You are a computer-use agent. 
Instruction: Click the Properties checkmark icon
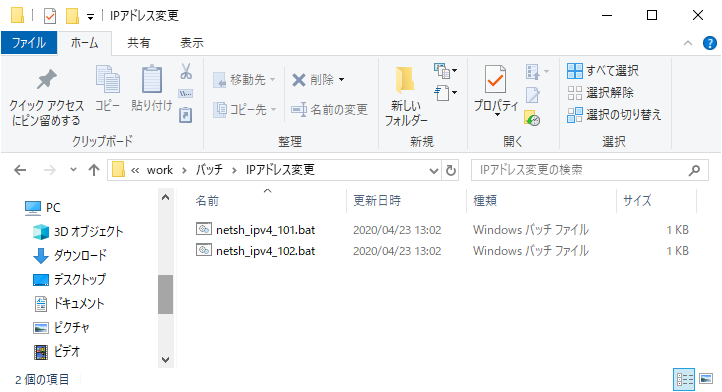point(495,79)
